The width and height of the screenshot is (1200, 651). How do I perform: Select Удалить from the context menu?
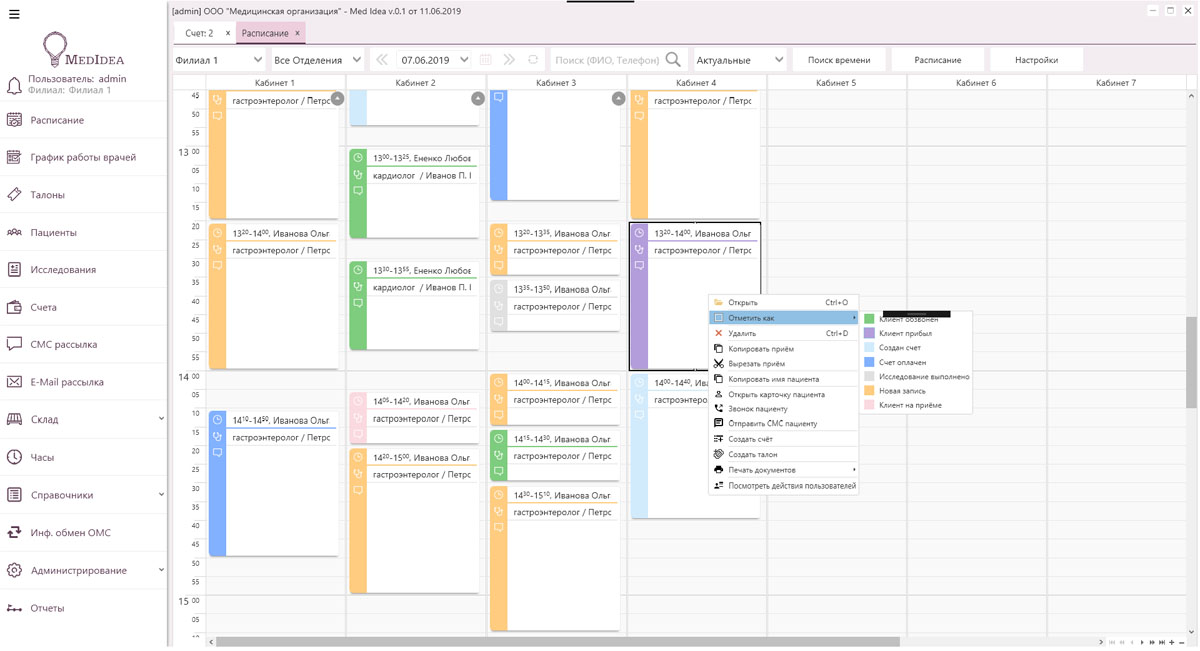click(x=742, y=333)
